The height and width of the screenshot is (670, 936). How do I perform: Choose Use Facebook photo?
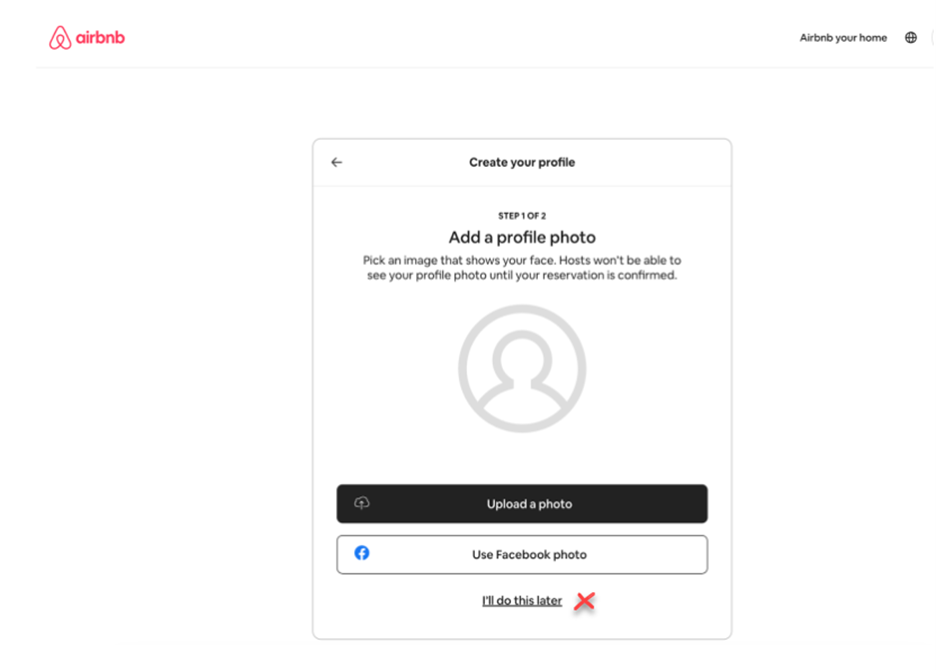point(522,555)
